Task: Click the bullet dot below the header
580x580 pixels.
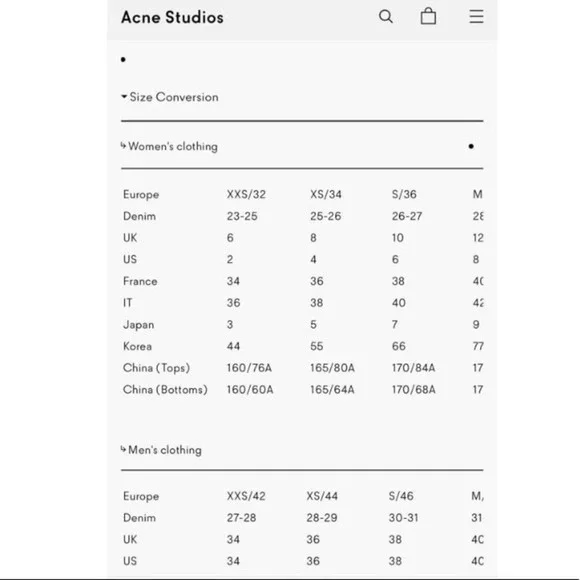Action: click(x=123, y=60)
